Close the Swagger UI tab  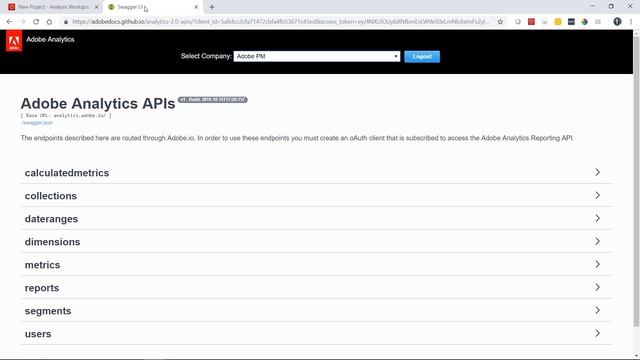[196, 7]
